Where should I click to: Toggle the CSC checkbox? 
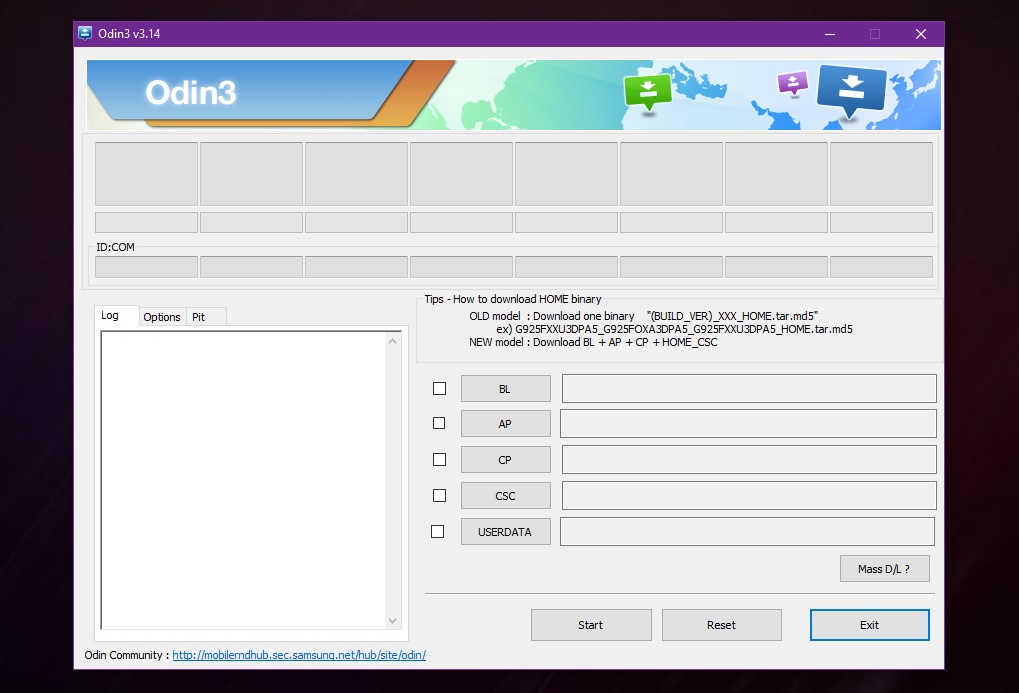(439, 495)
